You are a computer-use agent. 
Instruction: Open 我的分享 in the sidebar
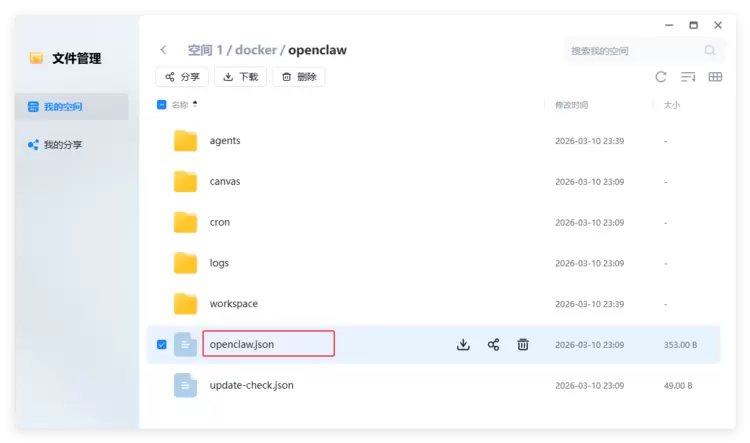(63, 145)
